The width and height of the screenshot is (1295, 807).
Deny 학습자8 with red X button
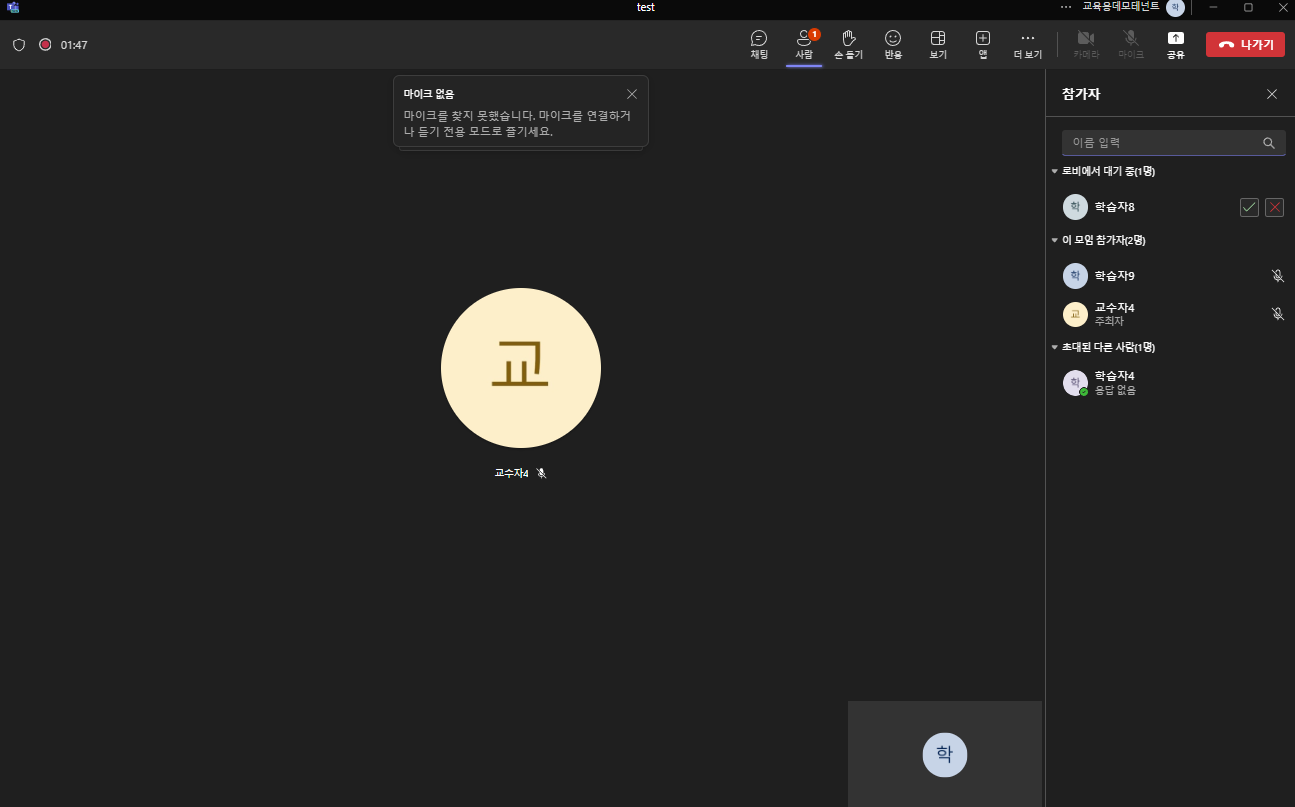pos(1274,207)
